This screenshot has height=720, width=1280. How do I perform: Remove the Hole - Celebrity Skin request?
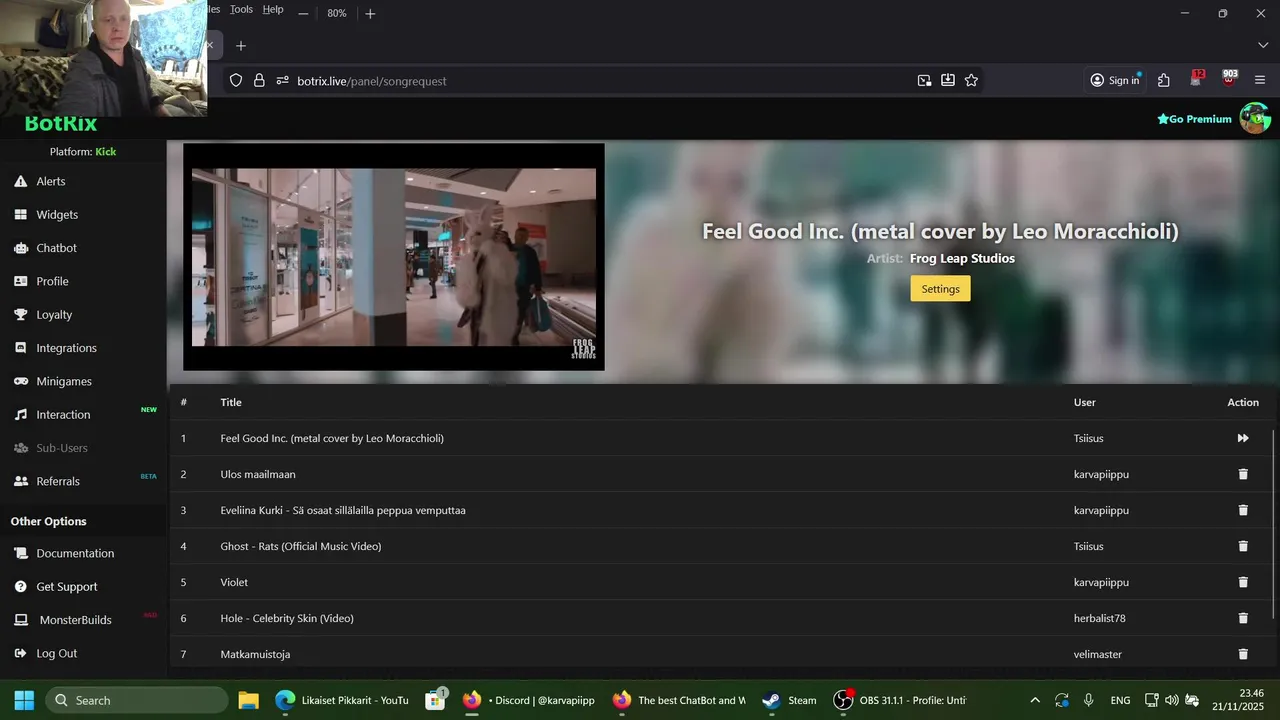click(x=1243, y=618)
